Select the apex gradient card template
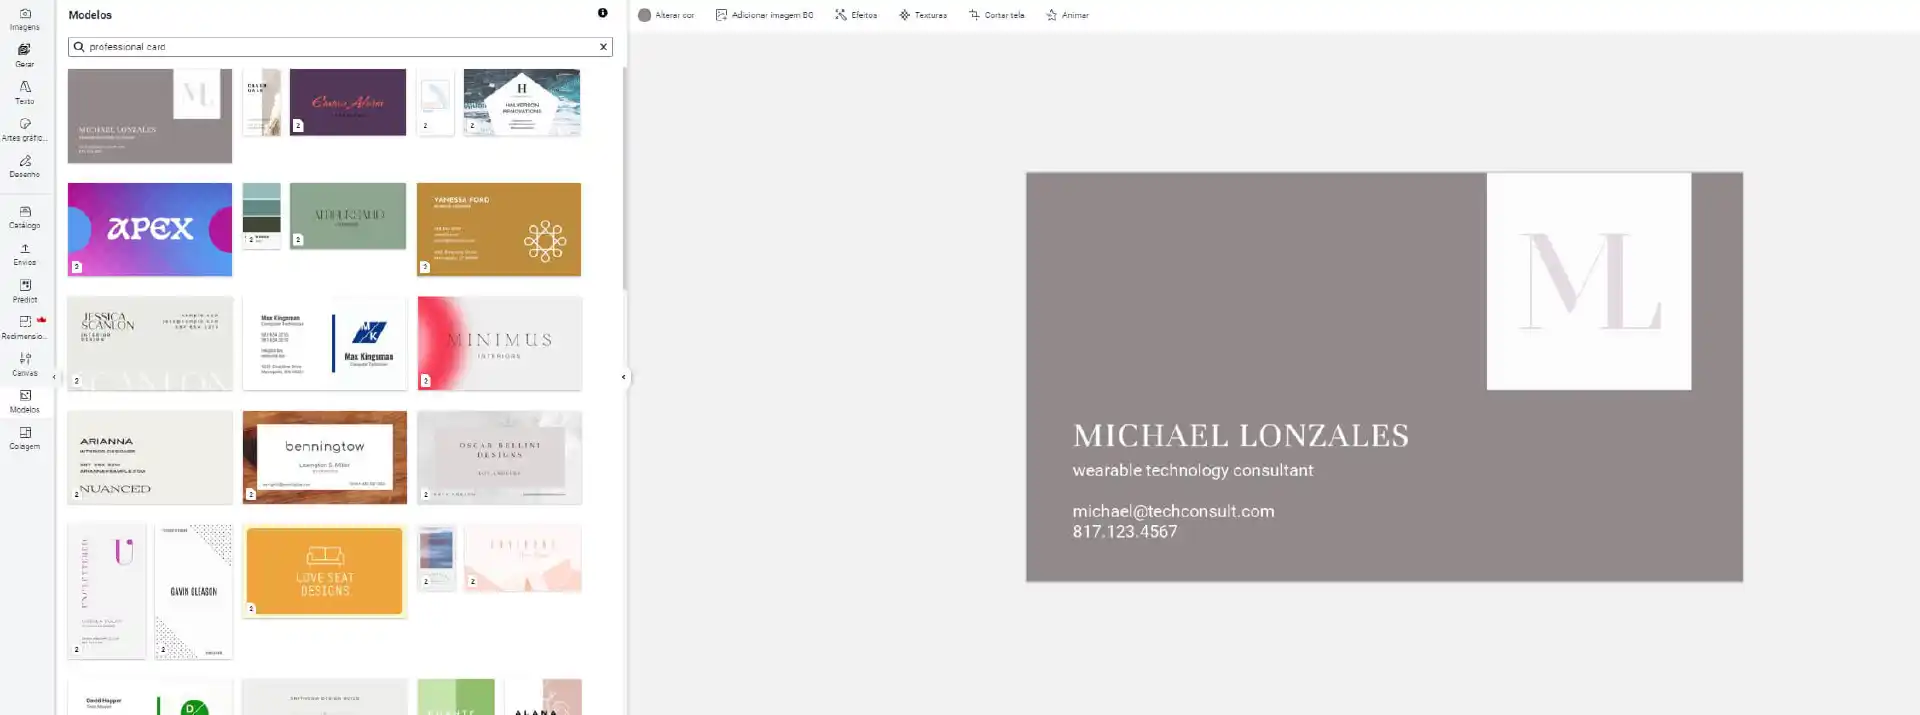This screenshot has height=715, width=1920. 150,229
